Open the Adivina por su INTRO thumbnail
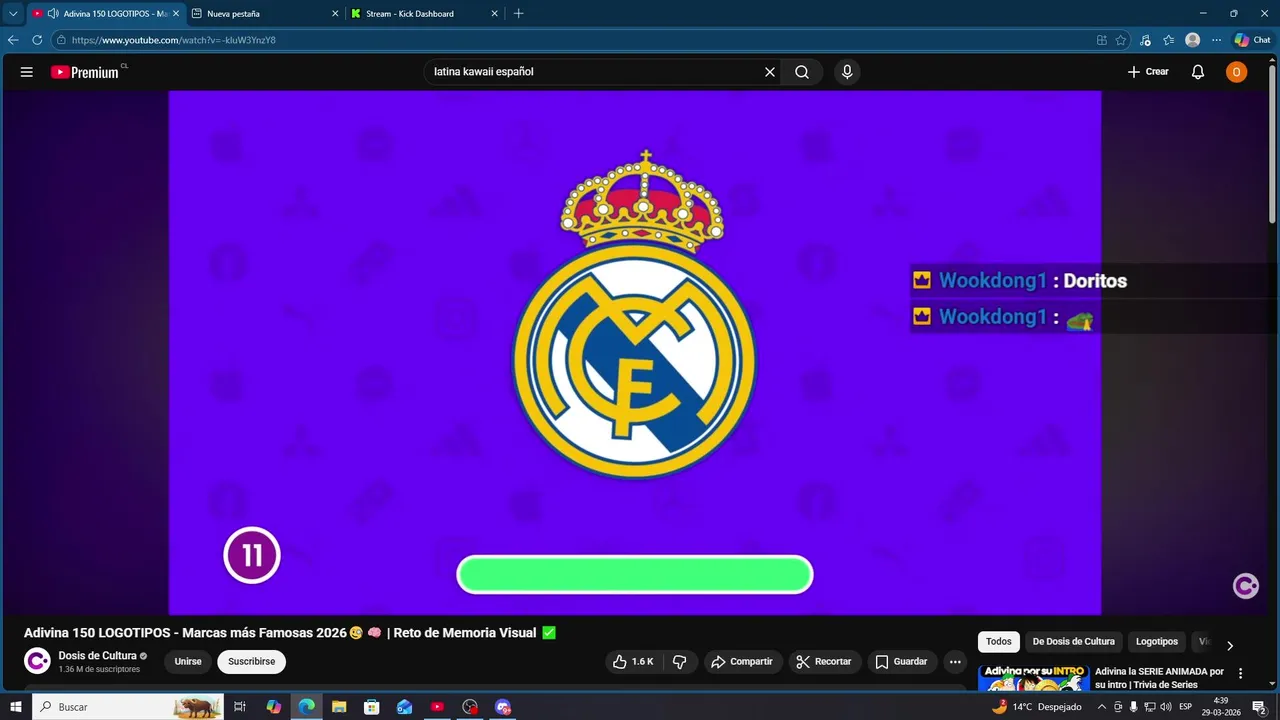1280x720 pixels. [1033, 677]
